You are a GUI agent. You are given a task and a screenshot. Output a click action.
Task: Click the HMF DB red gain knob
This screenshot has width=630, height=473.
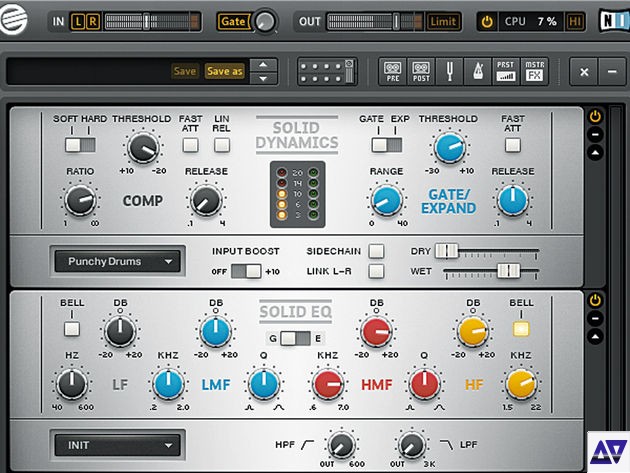click(376, 331)
